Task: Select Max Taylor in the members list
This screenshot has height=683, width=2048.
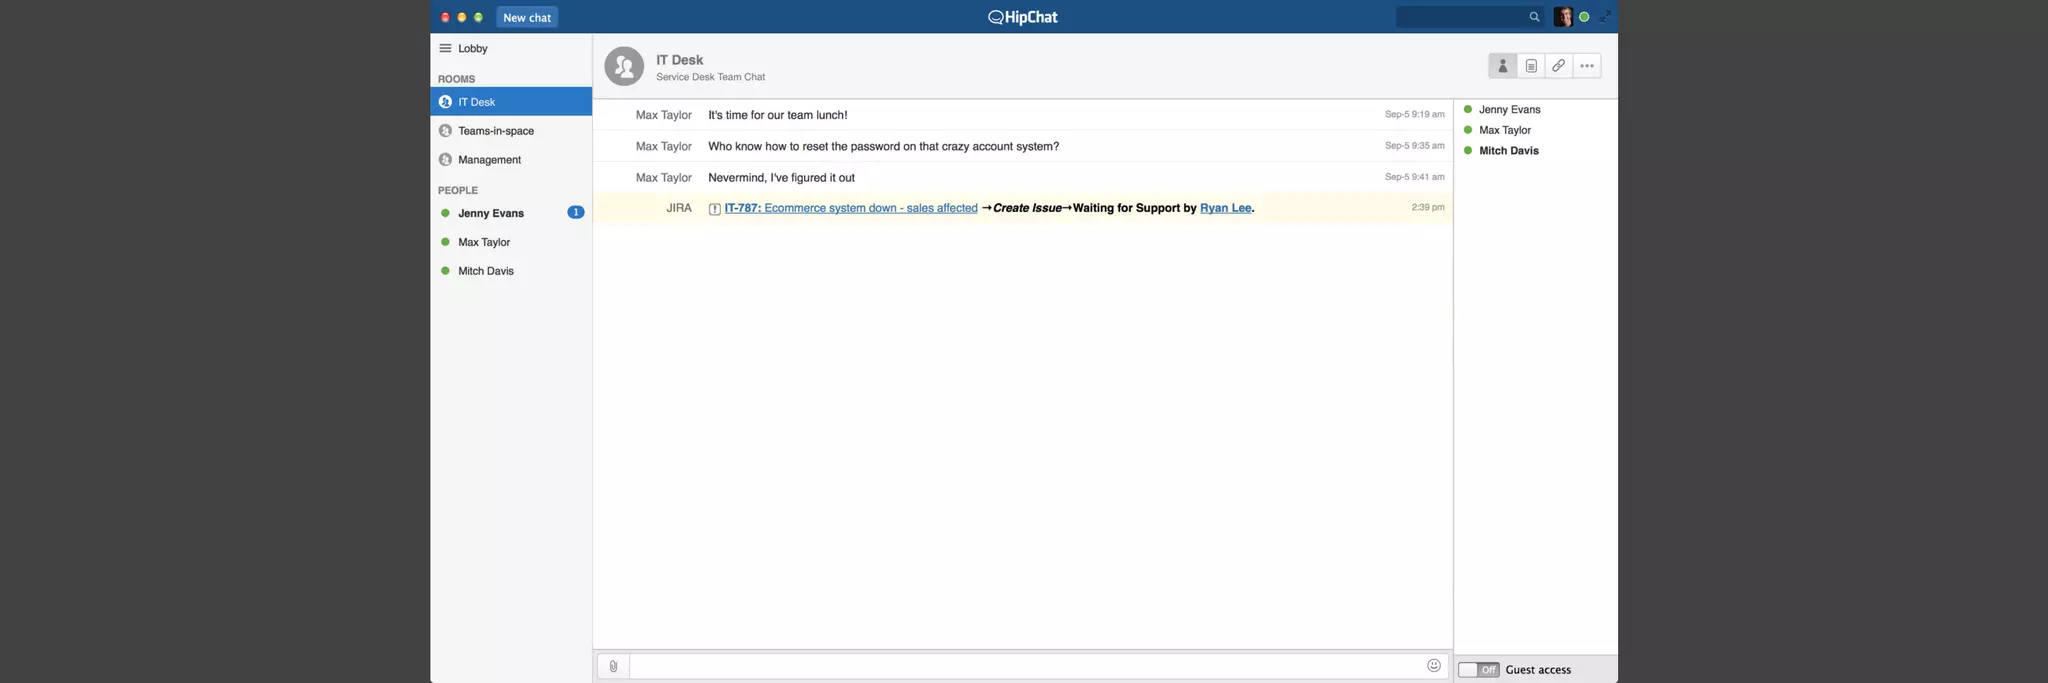Action: click(1504, 130)
